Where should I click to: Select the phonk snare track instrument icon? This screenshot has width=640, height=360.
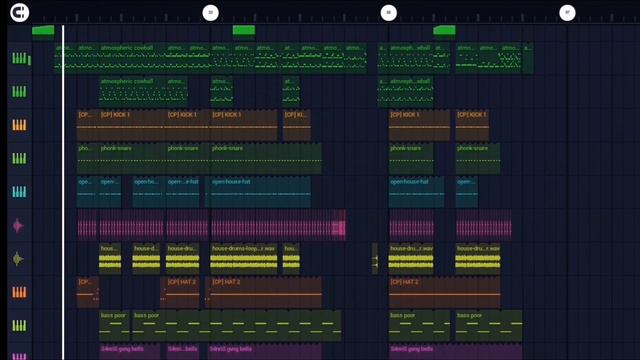19,158
